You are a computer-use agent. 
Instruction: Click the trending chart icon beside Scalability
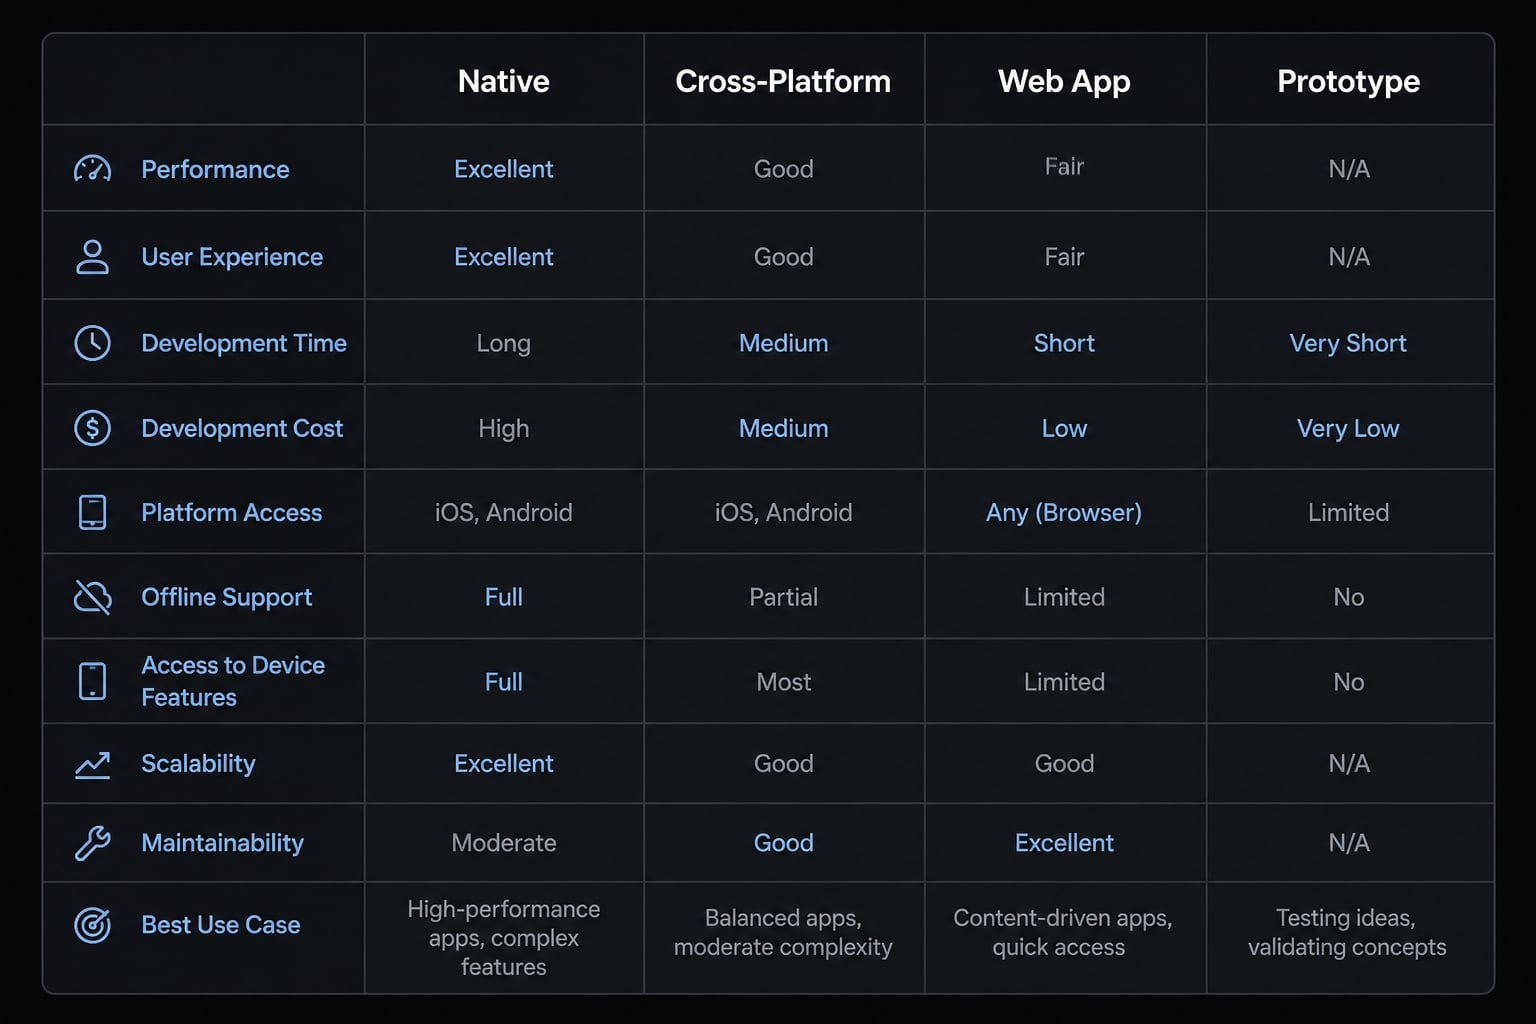click(92, 765)
